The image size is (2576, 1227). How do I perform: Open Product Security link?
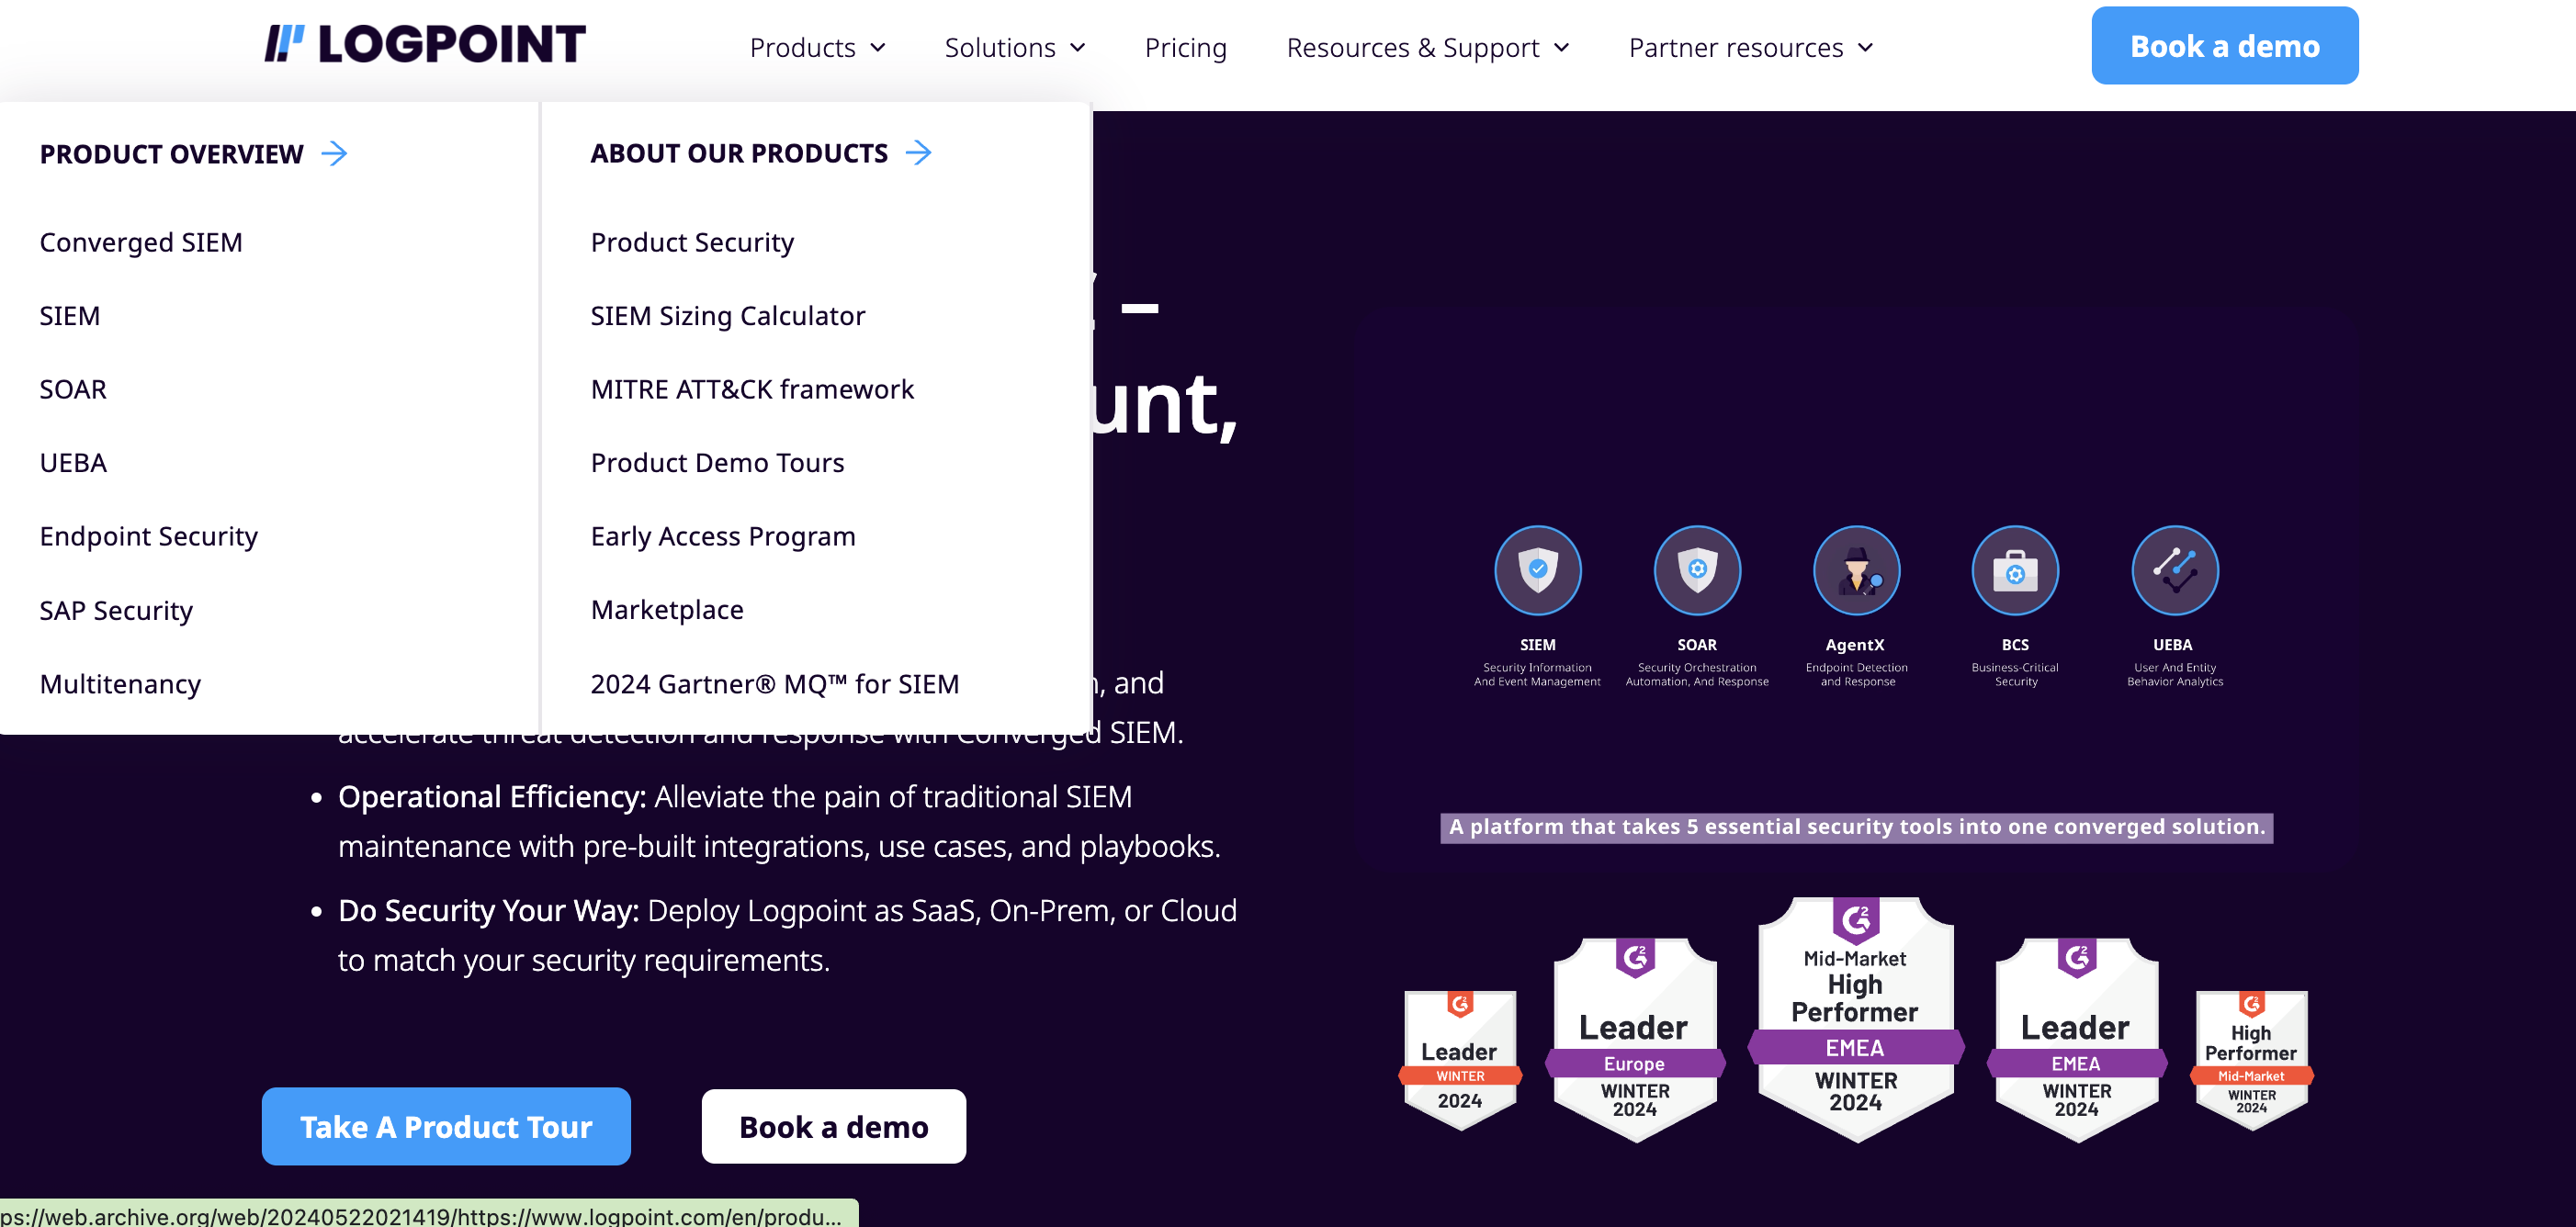[x=692, y=242]
